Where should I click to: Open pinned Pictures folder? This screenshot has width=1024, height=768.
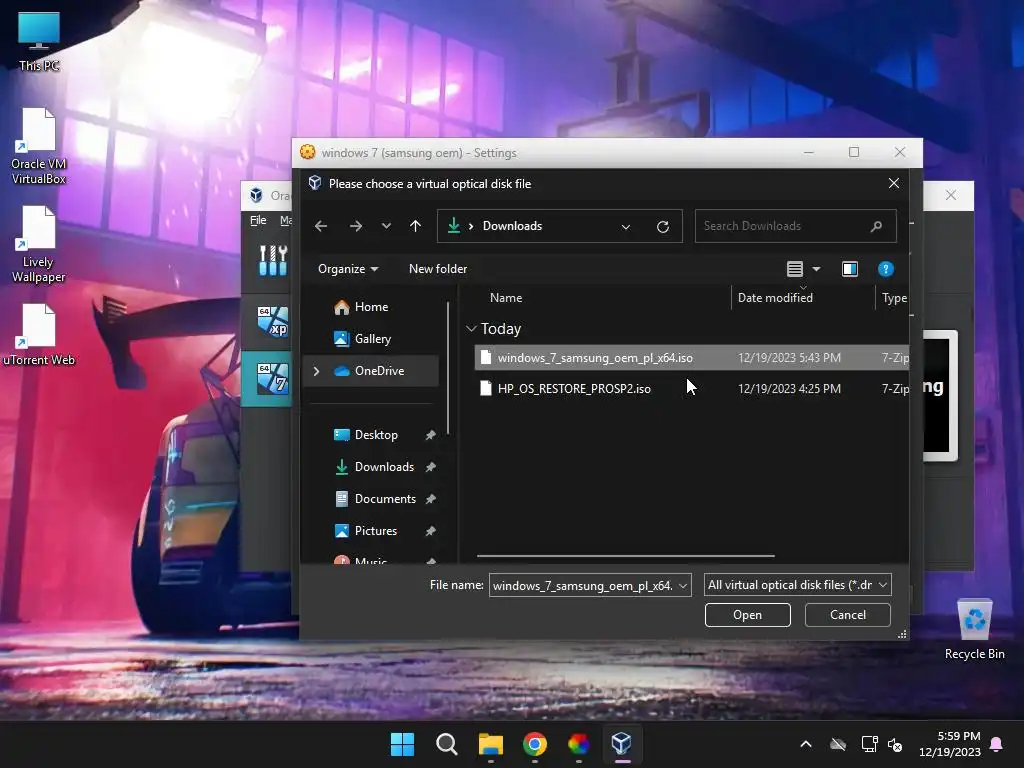click(x=376, y=531)
